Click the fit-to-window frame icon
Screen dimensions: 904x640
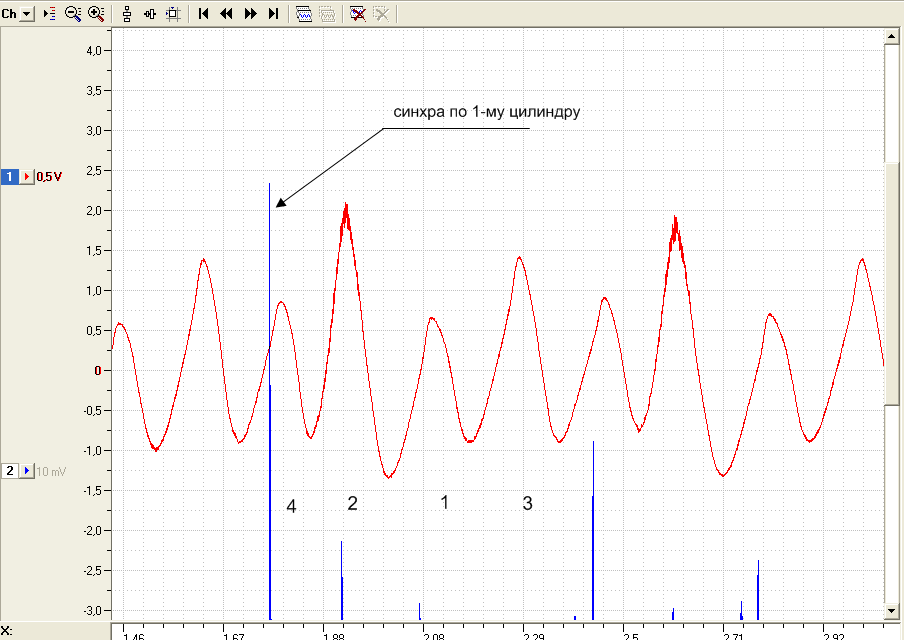(x=173, y=13)
